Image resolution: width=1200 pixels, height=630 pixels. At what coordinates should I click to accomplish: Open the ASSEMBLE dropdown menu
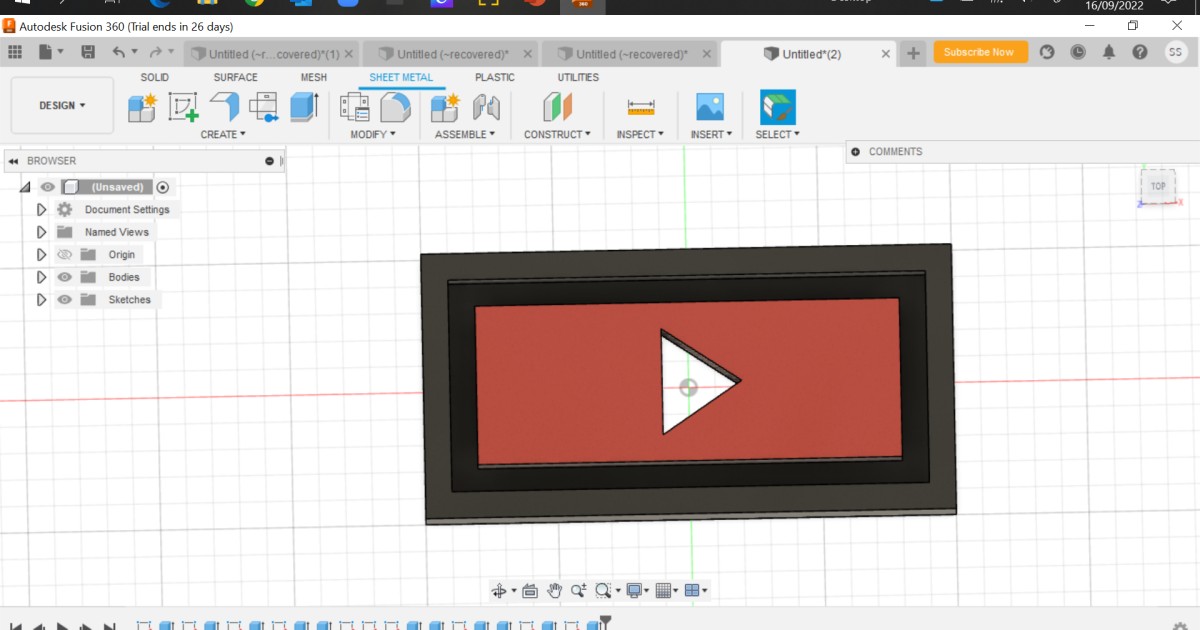point(465,134)
